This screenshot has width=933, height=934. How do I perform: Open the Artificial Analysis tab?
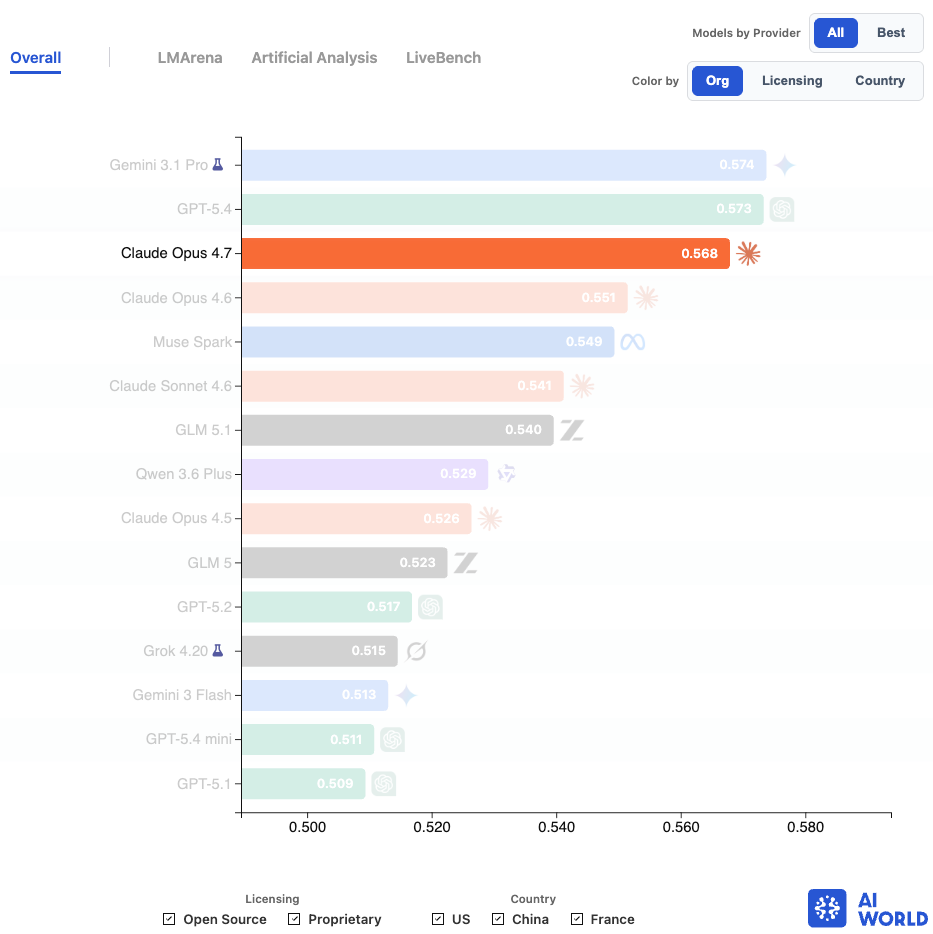click(x=314, y=58)
